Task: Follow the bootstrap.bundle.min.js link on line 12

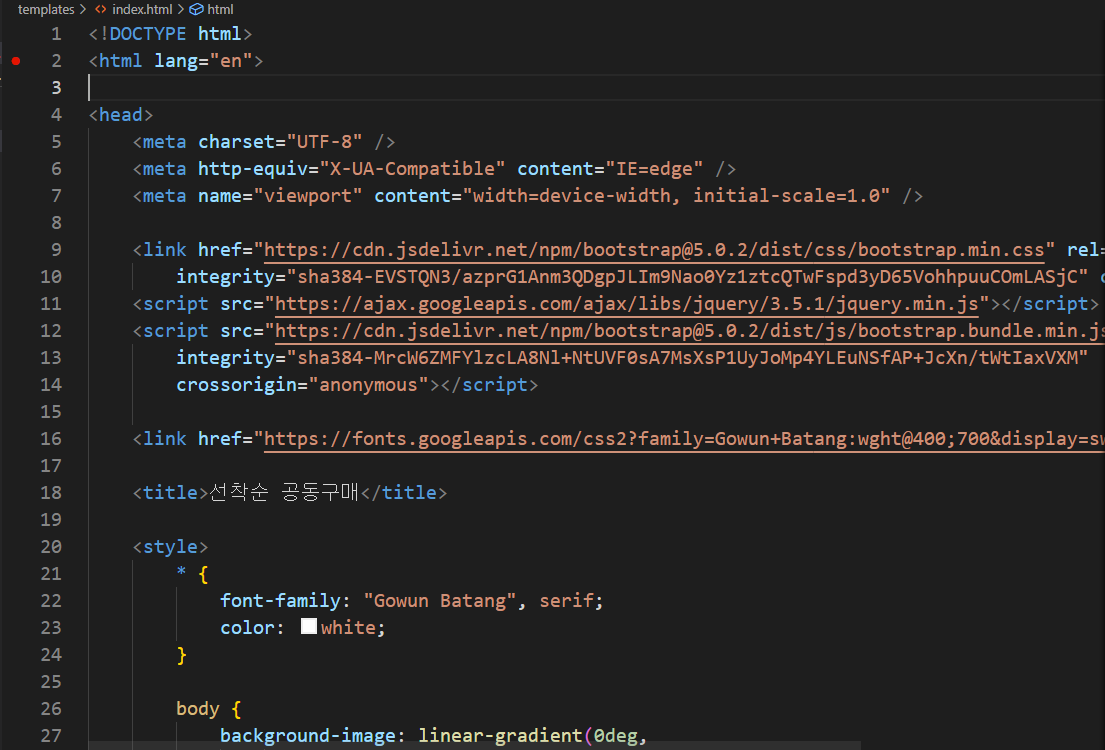Action: tap(689, 331)
